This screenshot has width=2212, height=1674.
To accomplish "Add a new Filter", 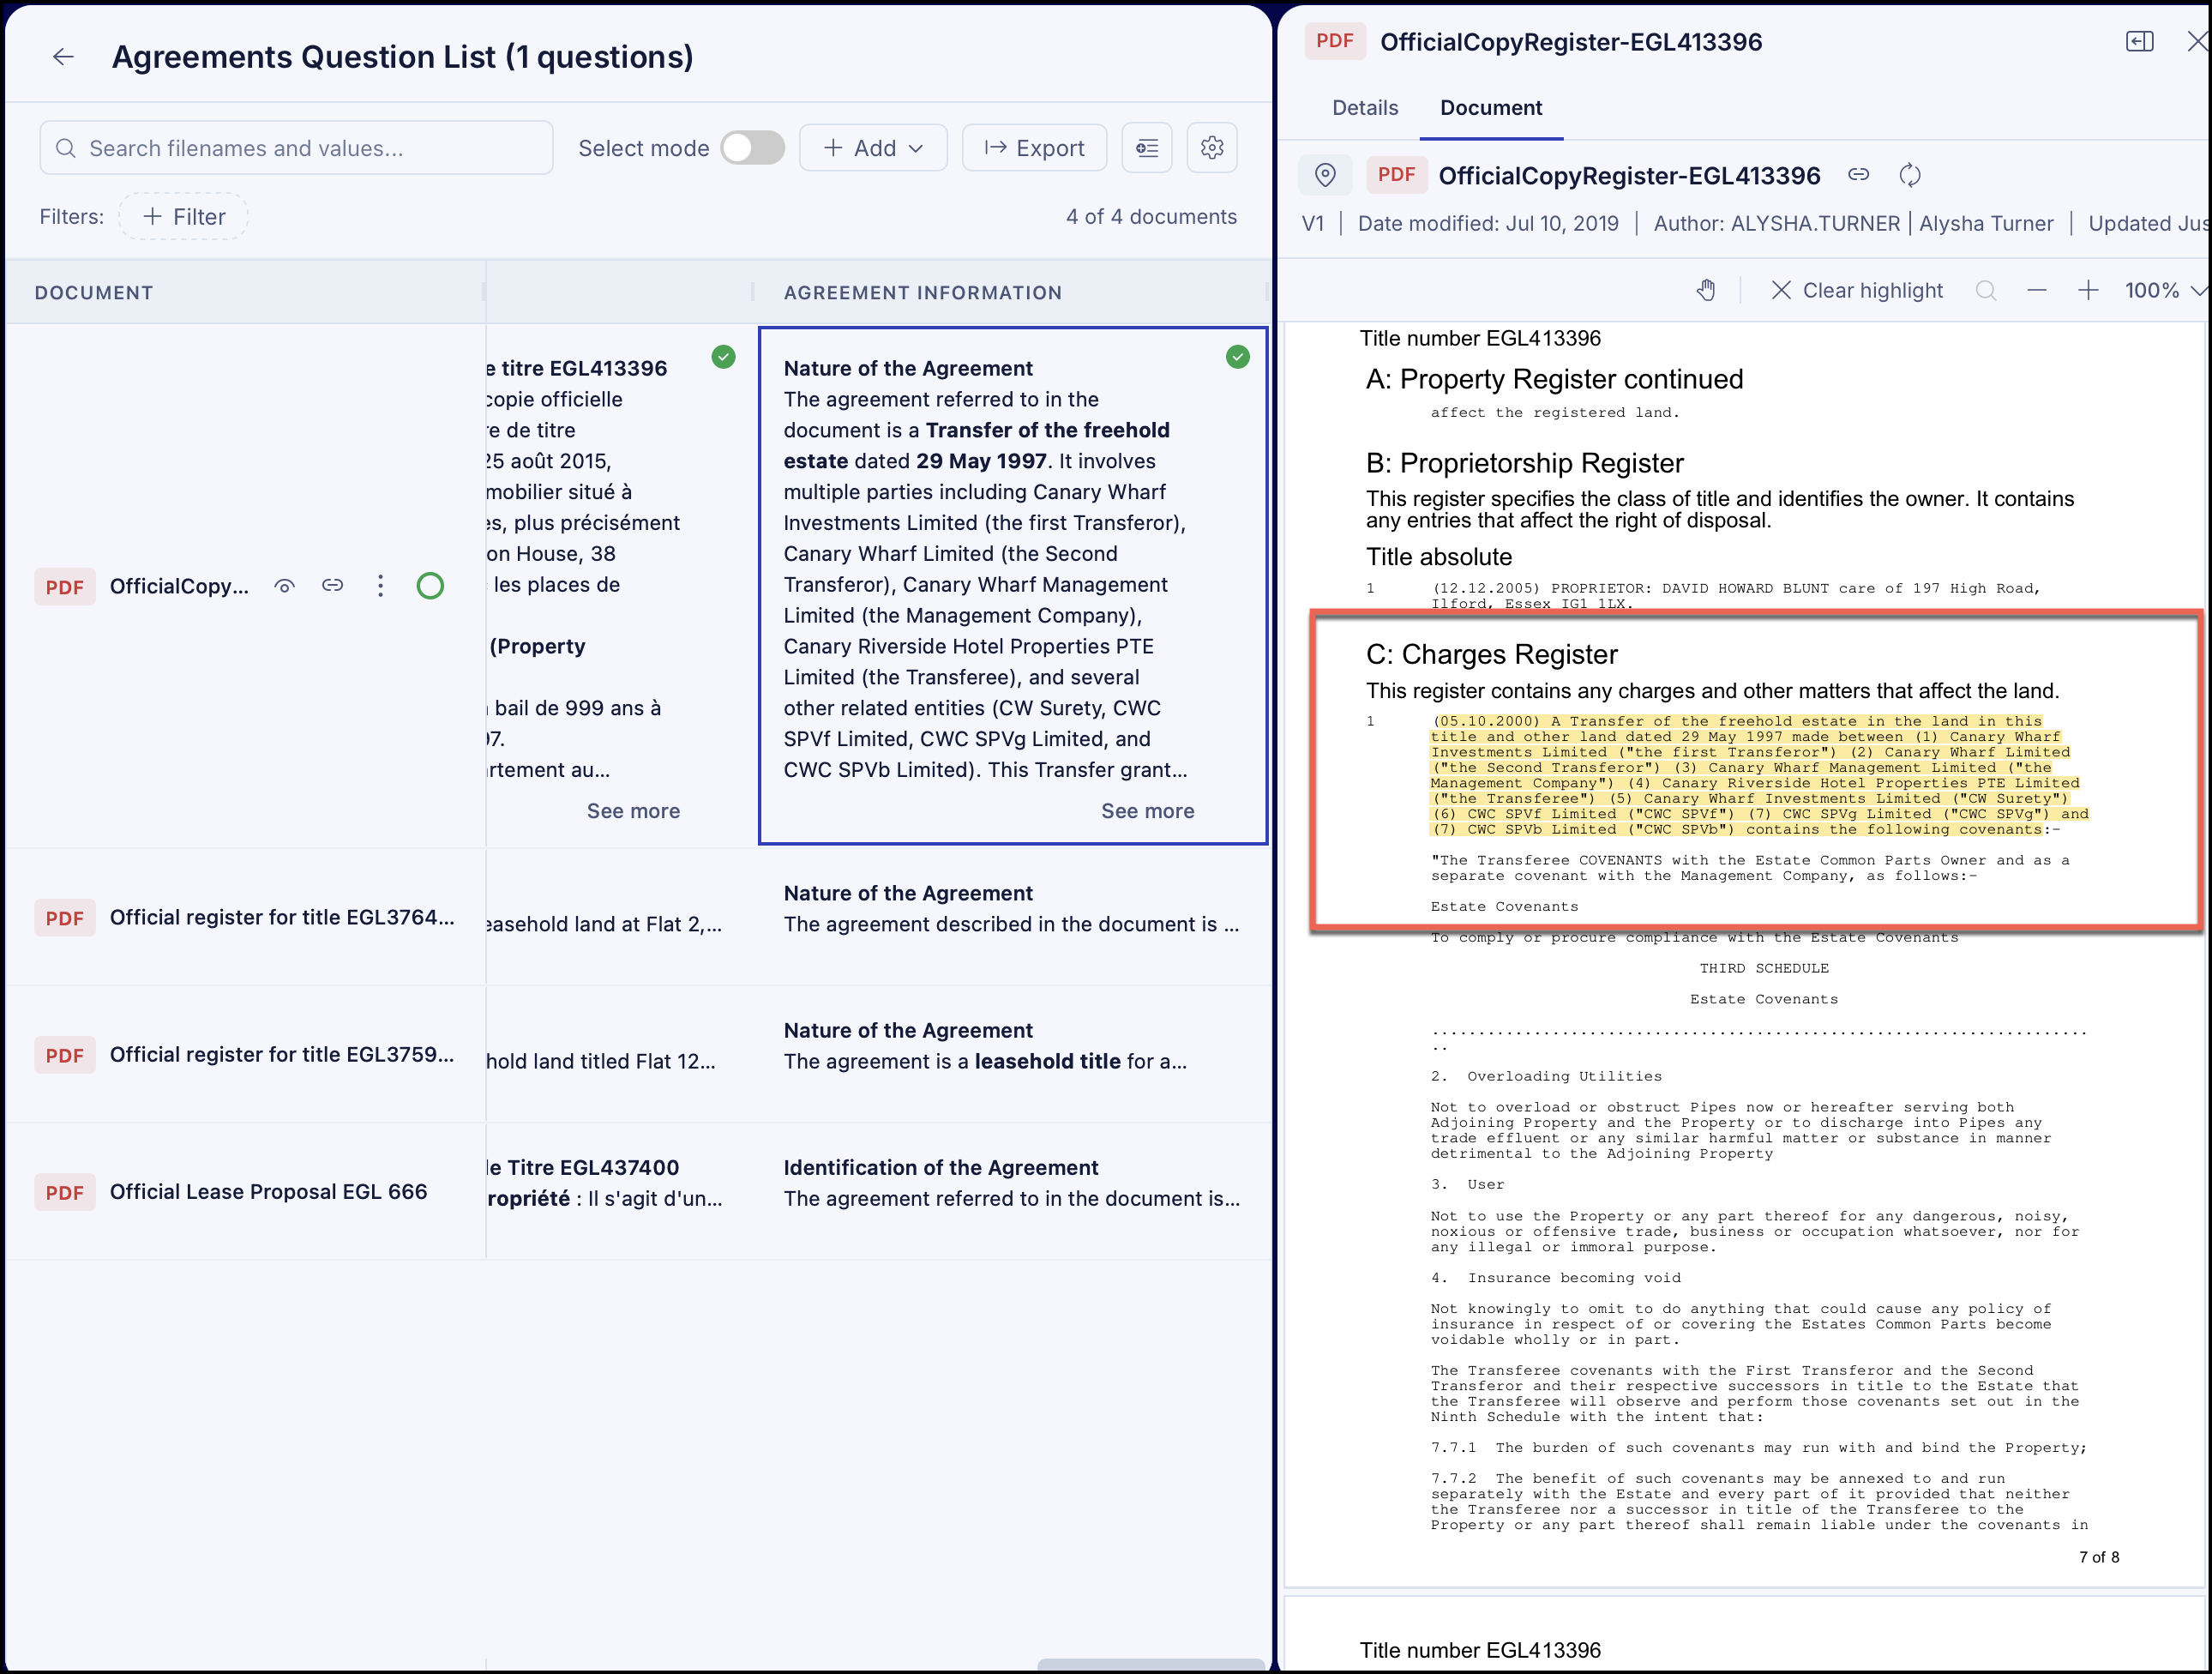I will [x=184, y=217].
